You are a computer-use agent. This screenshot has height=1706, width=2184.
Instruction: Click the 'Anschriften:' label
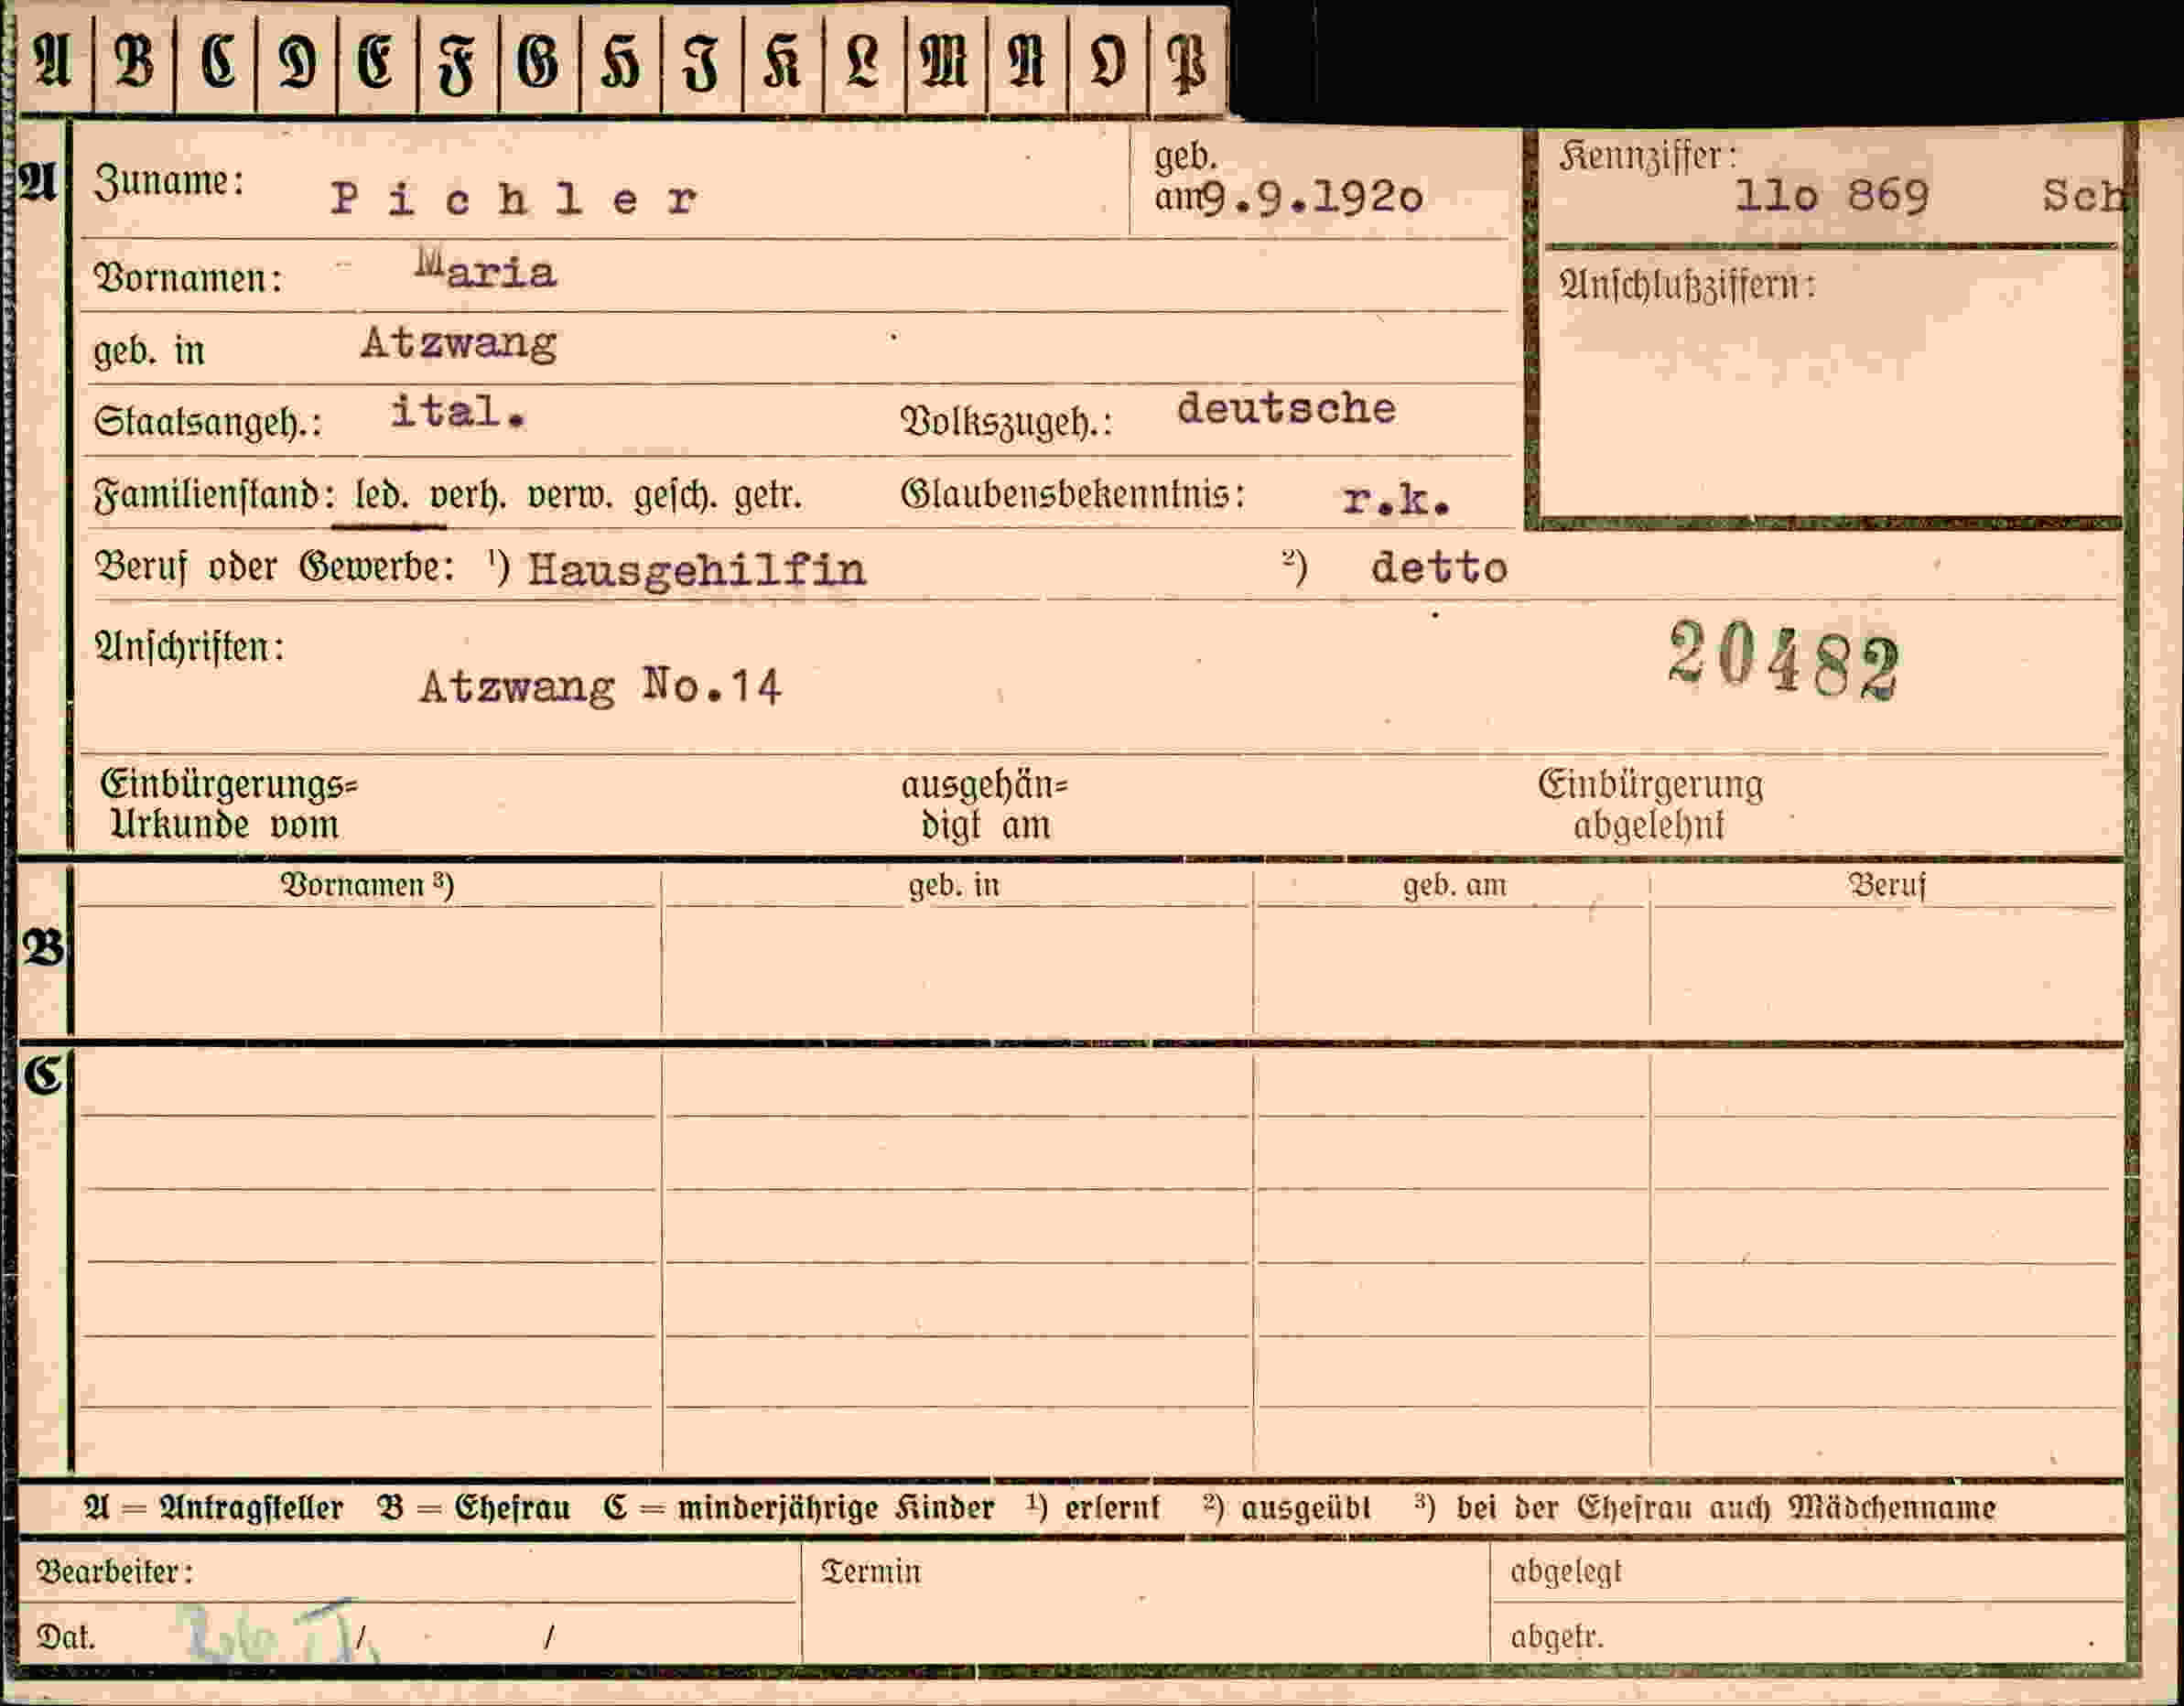[189, 647]
